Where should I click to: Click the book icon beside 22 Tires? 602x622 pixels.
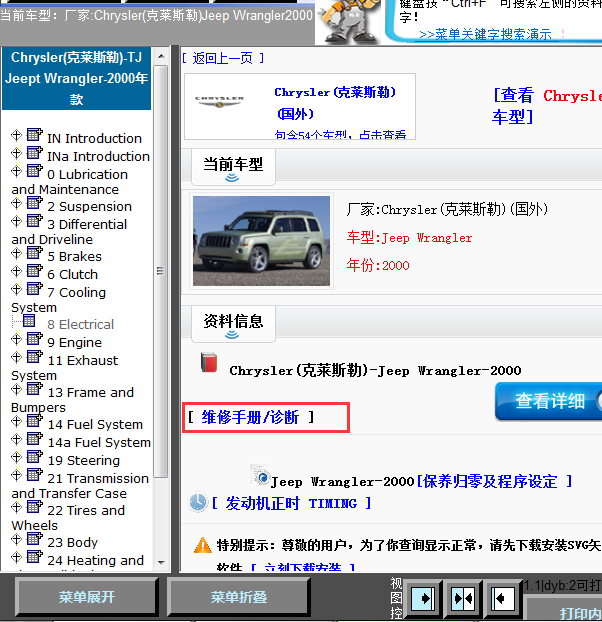(x=35, y=507)
